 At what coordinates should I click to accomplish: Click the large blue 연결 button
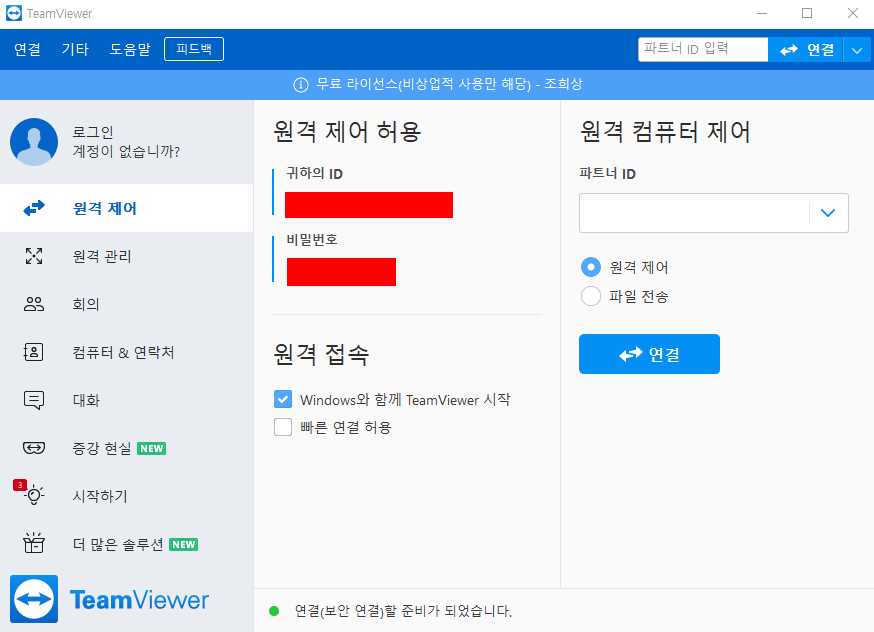649,354
